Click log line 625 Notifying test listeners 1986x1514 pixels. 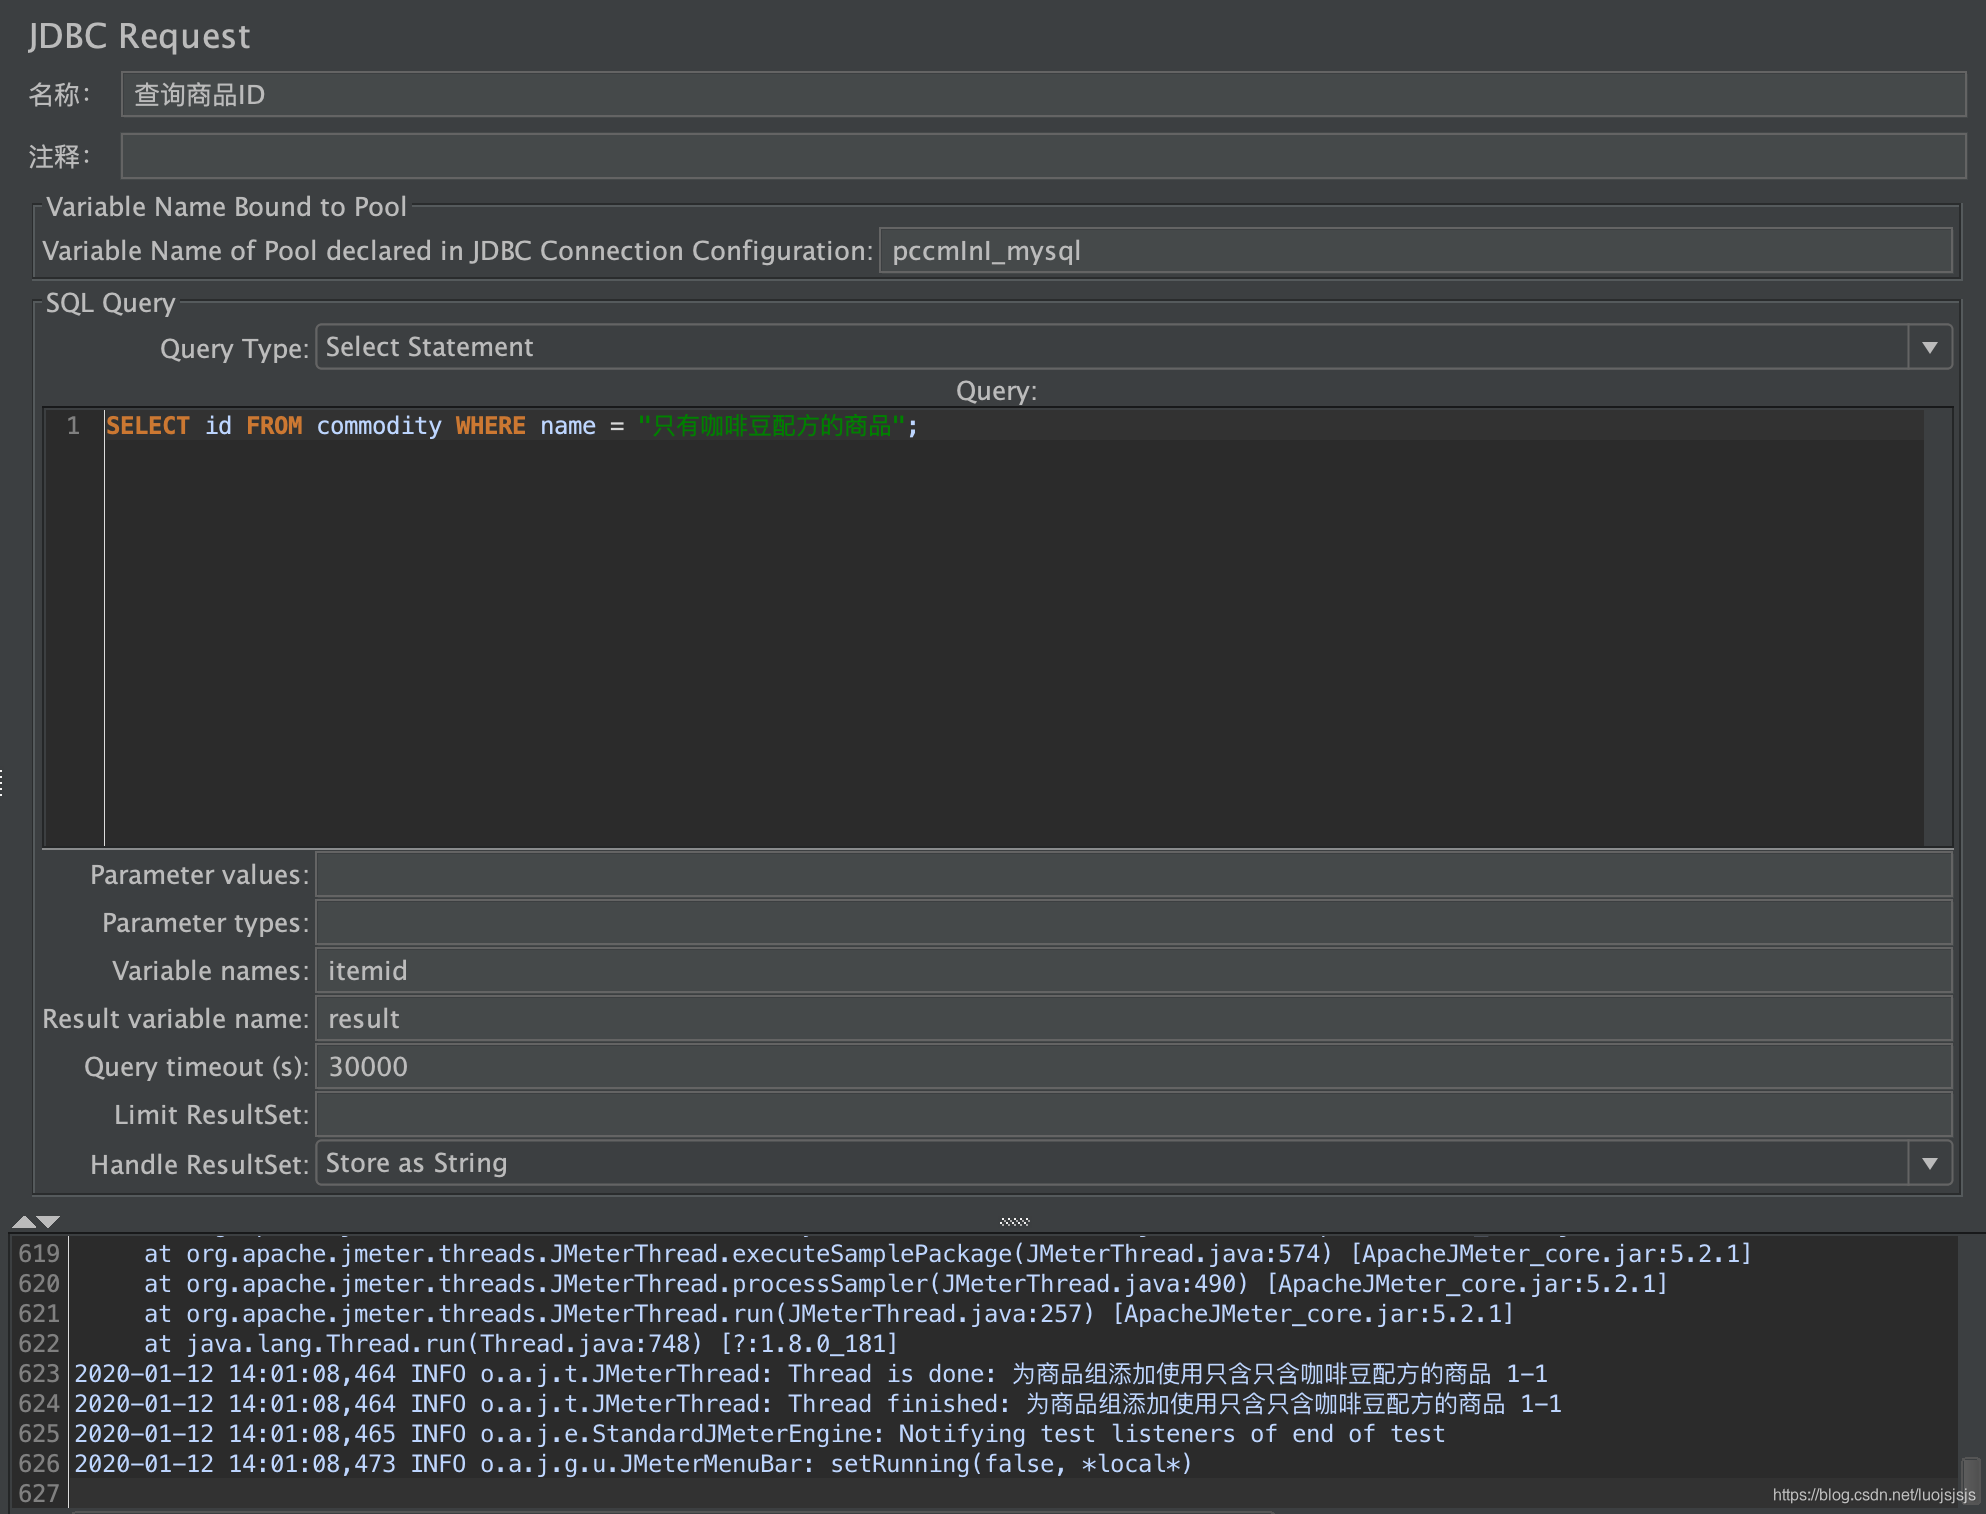click(760, 1434)
